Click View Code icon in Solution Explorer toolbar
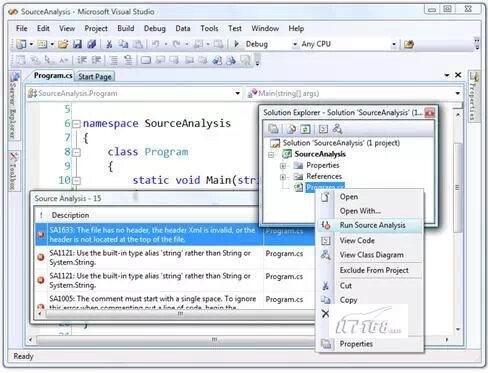 point(323,129)
